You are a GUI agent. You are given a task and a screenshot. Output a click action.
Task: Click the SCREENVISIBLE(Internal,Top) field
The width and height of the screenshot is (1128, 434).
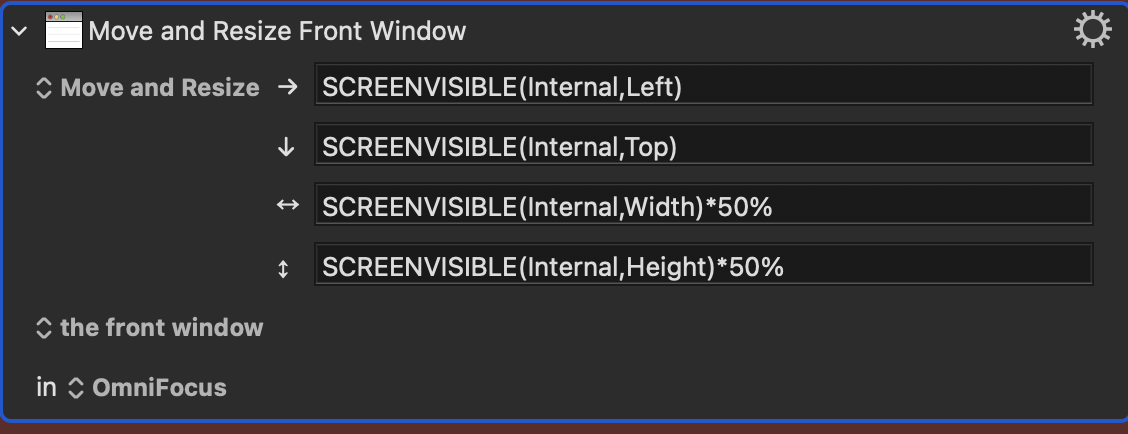click(x=703, y=147)
